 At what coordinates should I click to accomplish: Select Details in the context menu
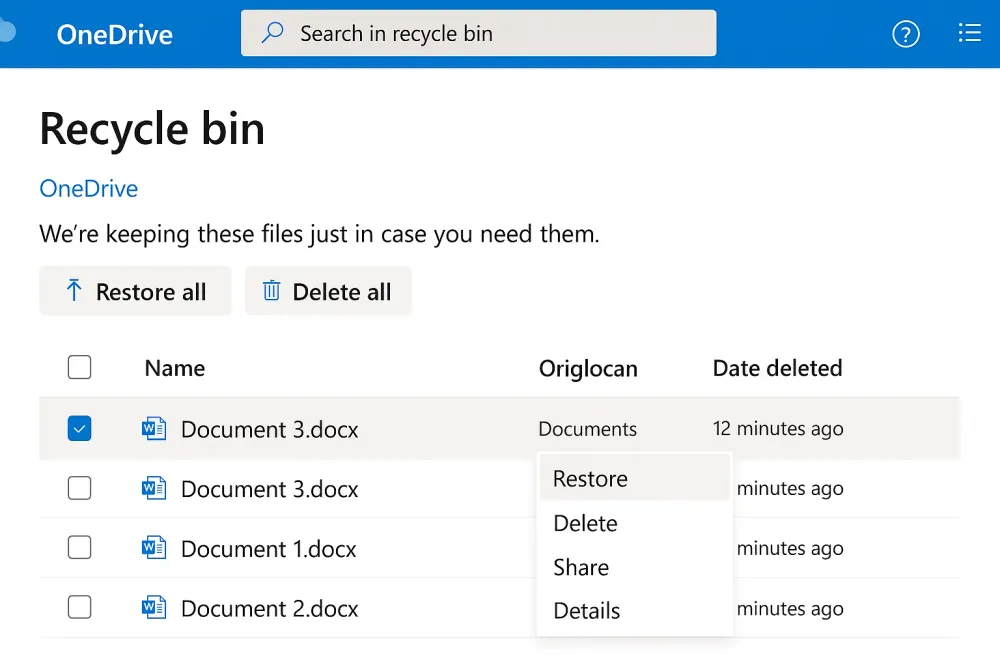tap(586, 610)
